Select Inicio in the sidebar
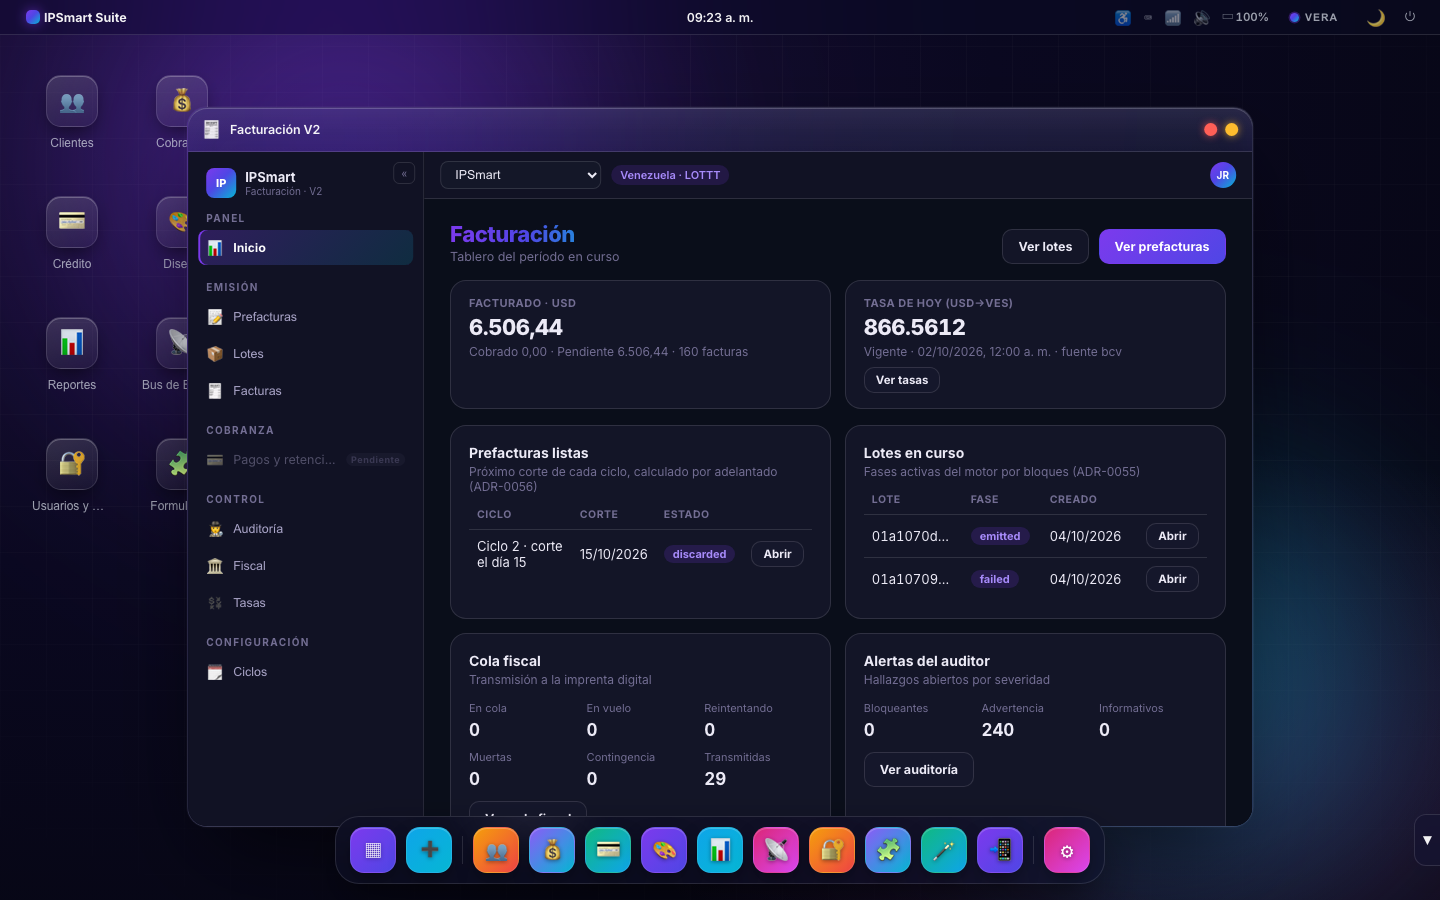The image size is (1440, 900). [x=305, y=248]
